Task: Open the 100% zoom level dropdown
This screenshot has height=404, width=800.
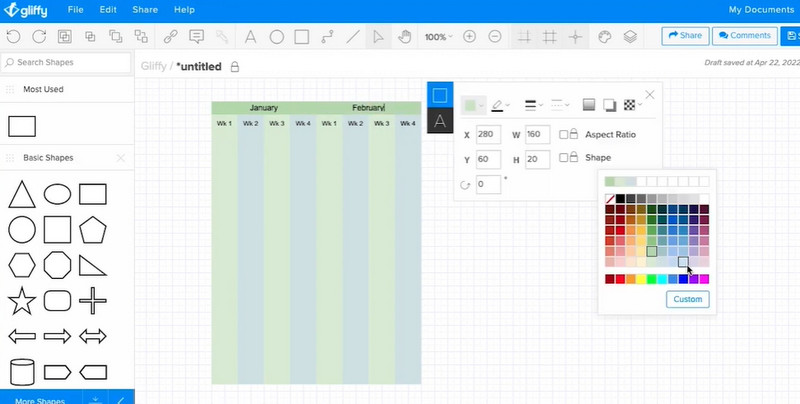Action: pyautogui.click(x=438, y=37)
